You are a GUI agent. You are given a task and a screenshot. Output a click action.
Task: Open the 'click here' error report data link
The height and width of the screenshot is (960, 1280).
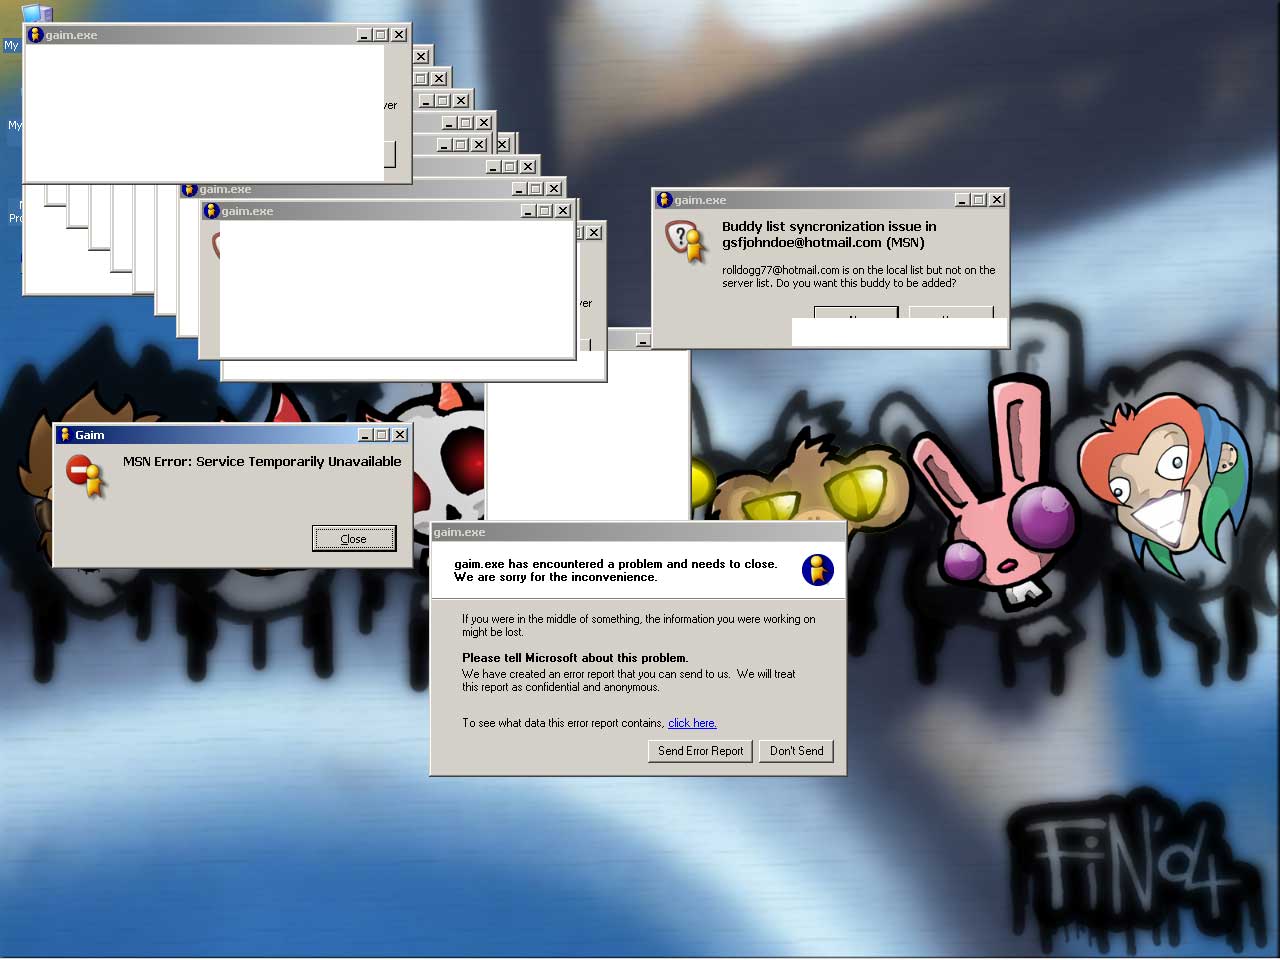click(692, 723)
